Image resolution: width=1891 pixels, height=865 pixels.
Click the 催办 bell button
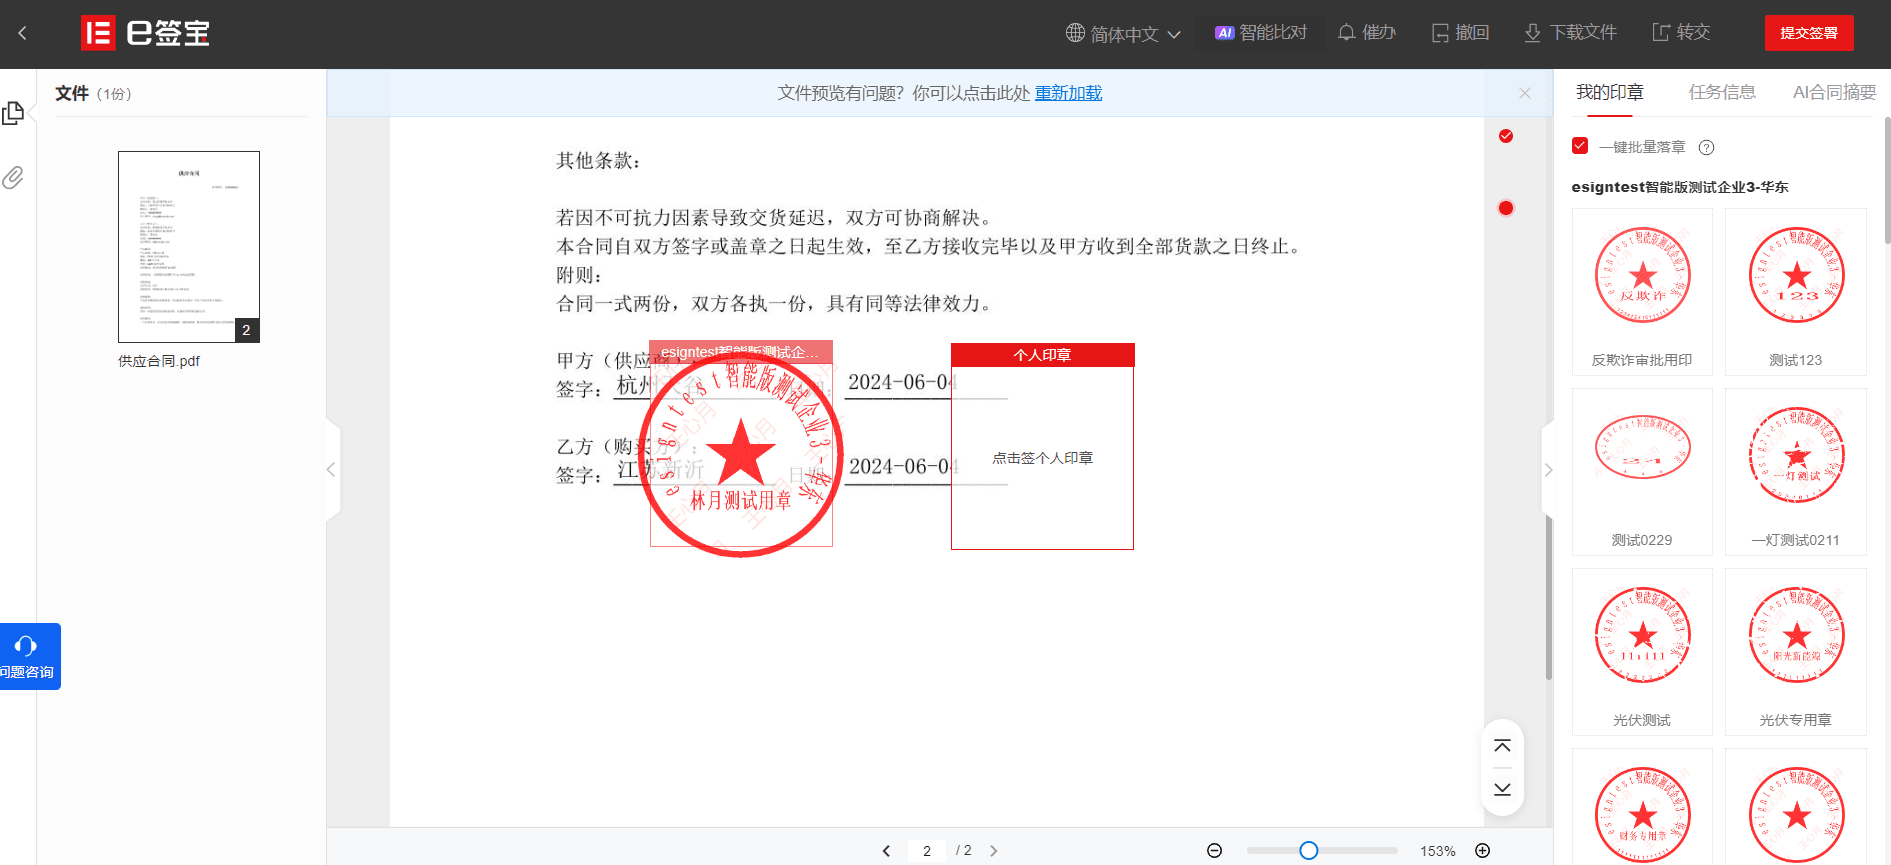tap(1367, 33)
